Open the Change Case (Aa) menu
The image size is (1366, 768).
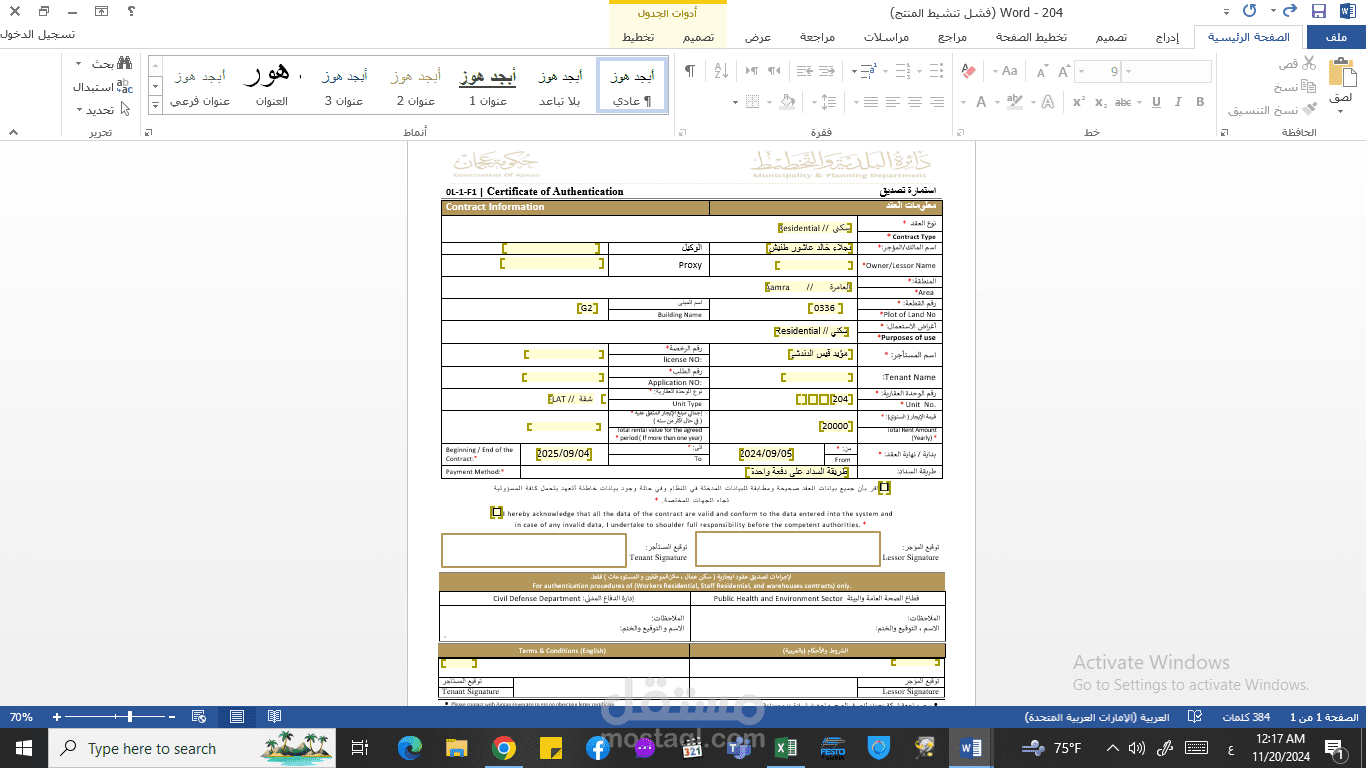coord(1006,71)
